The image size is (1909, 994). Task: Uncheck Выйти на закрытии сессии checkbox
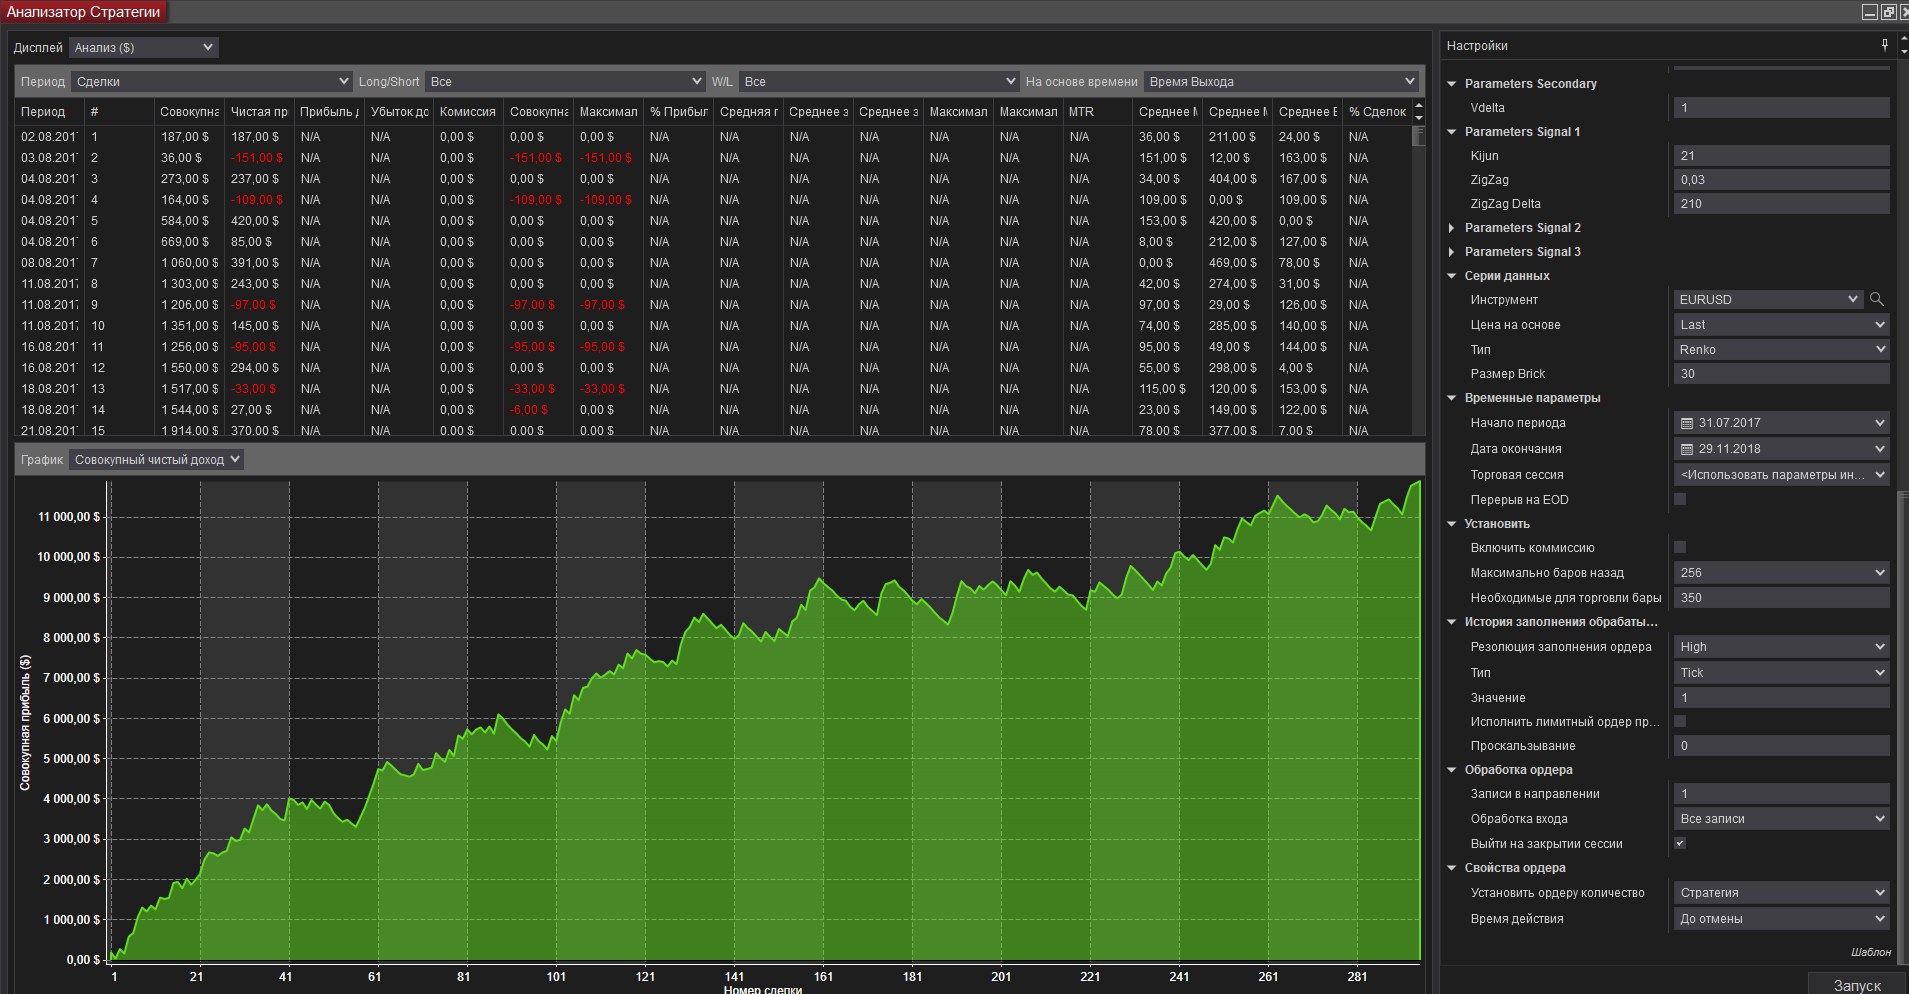(1680, 843)
